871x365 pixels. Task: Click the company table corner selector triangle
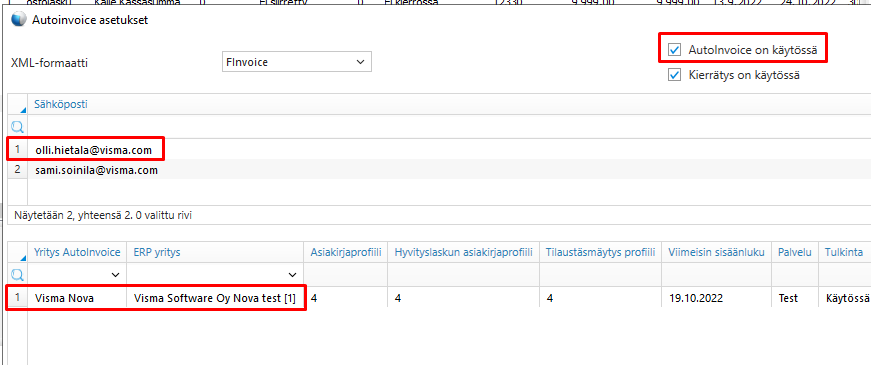coord(23,258)
